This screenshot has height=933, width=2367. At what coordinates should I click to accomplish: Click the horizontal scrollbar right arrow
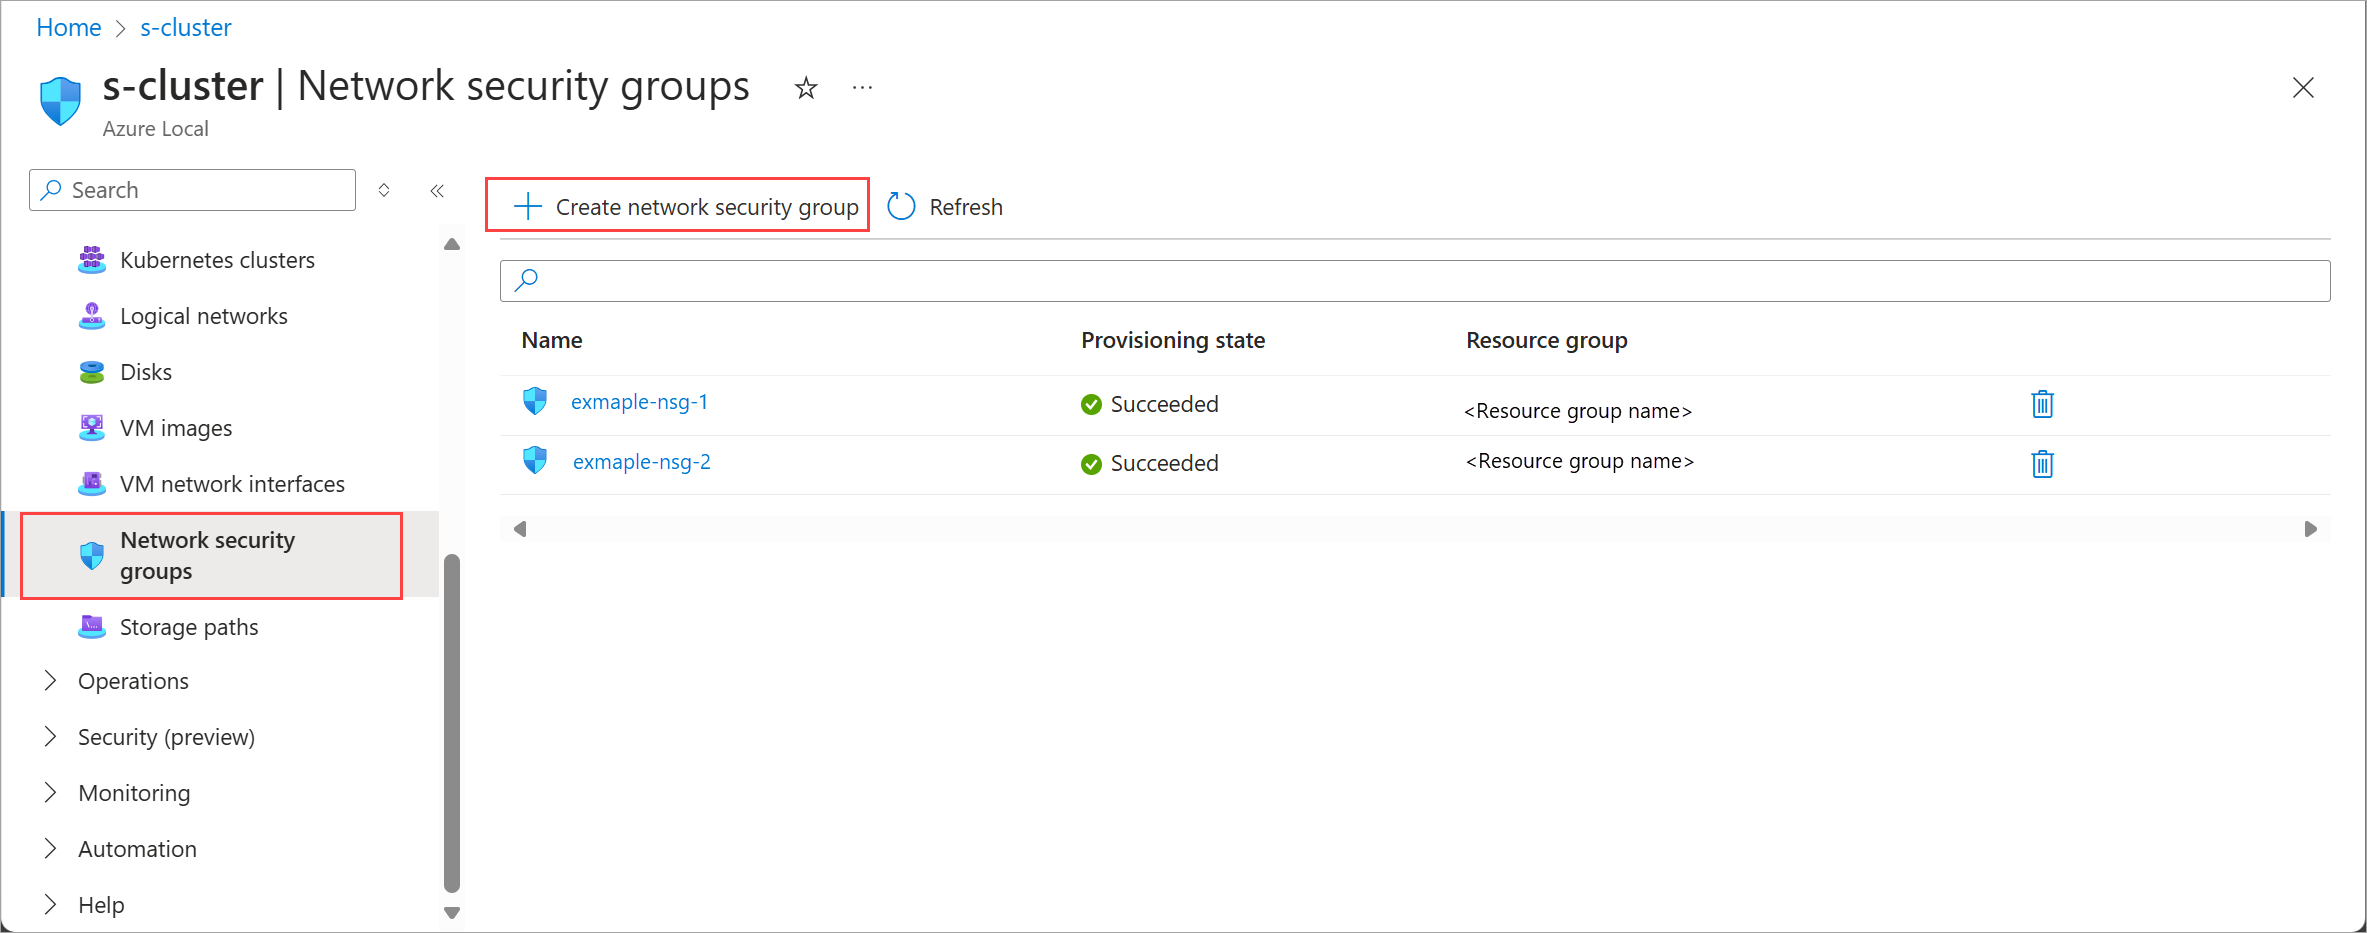[x=2310, y=529]
